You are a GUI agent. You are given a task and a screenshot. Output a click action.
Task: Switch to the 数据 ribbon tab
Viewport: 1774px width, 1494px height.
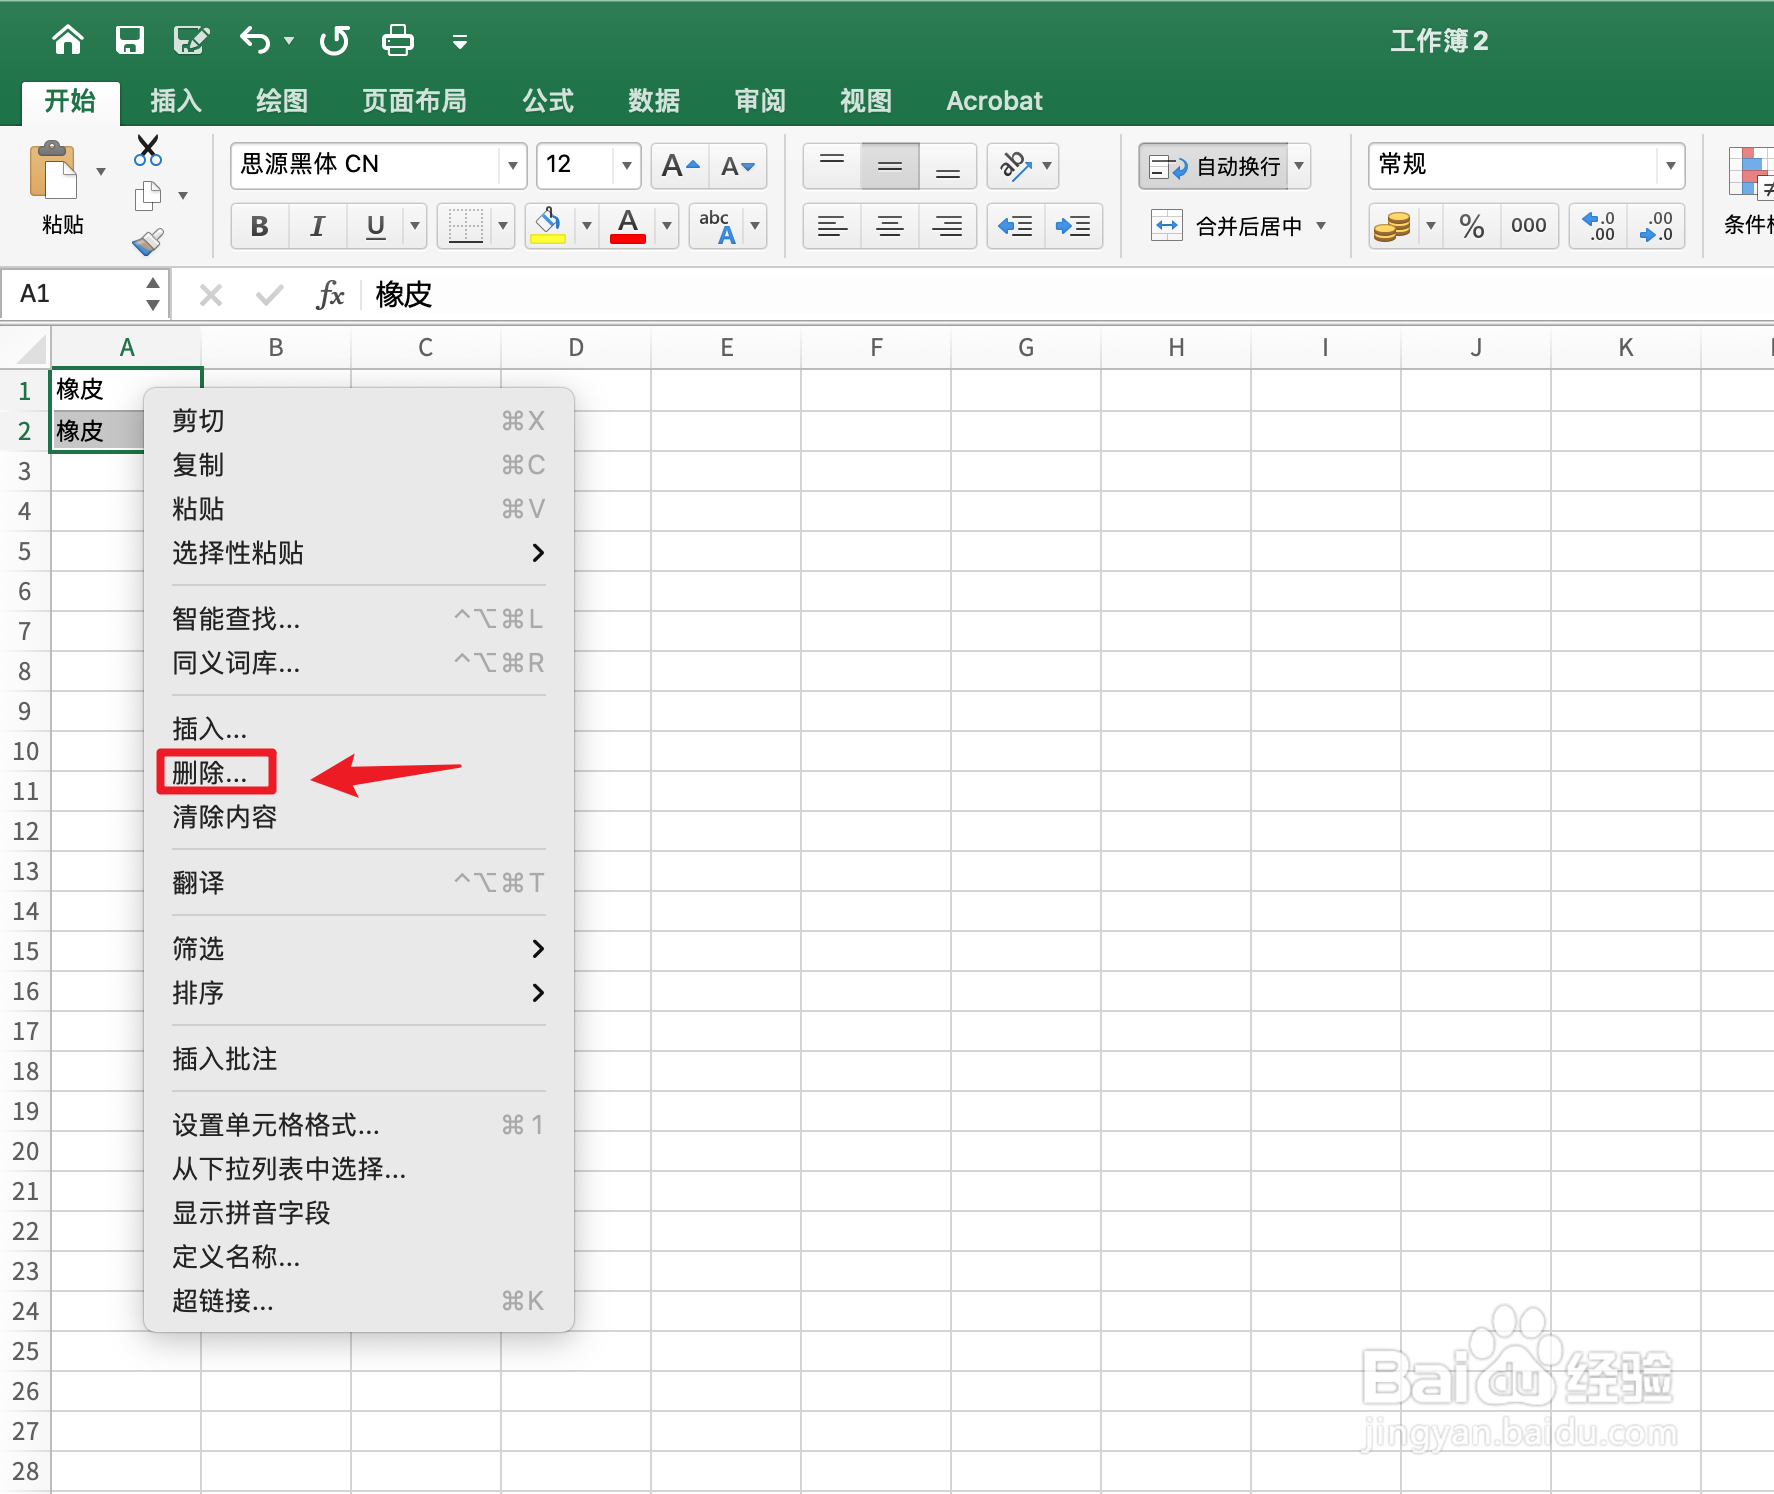(x=653, y=100)
